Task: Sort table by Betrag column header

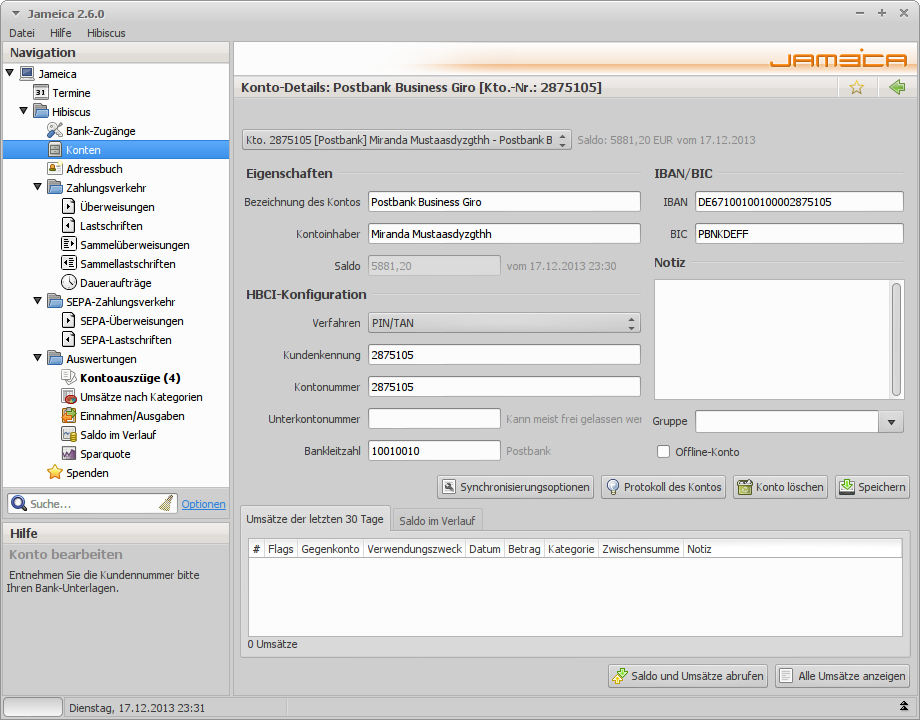Action: [524, 549]
